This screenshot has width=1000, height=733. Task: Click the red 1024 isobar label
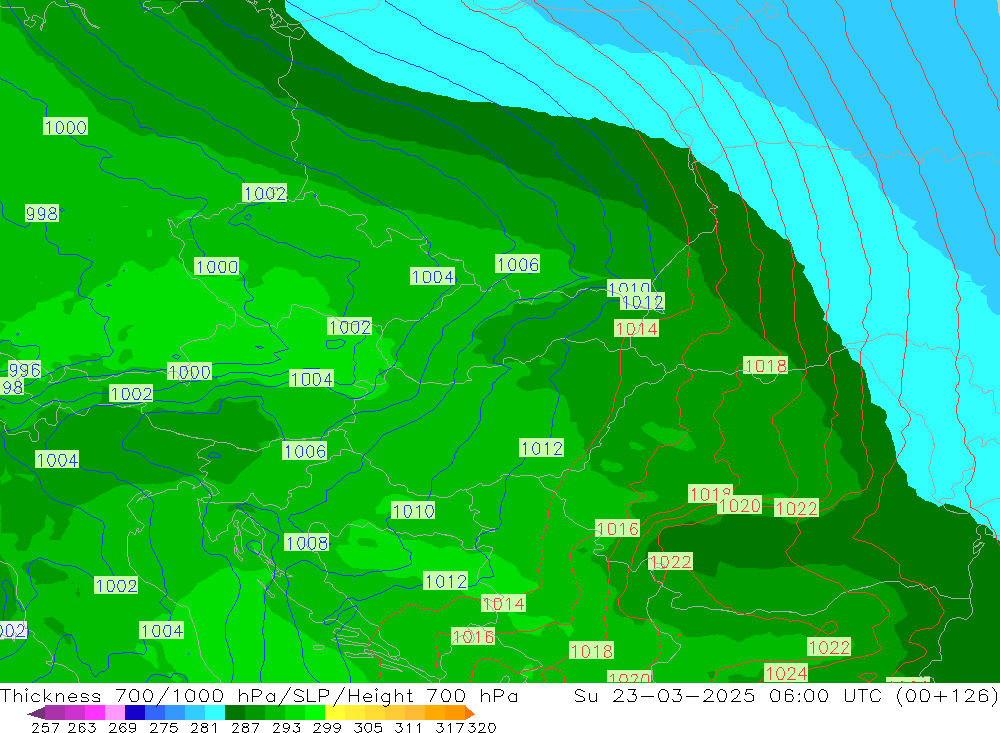[786, 673]
